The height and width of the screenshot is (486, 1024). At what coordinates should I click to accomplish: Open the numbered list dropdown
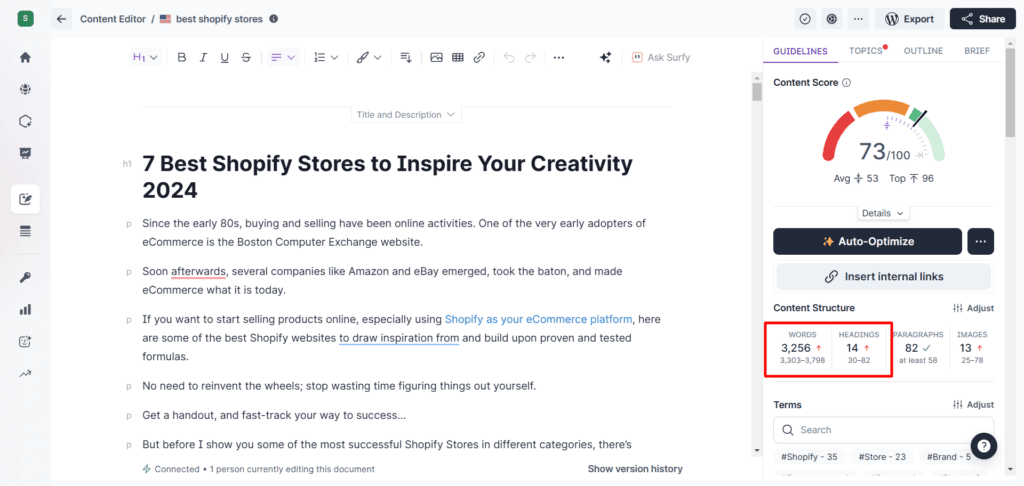click(326, 57)
